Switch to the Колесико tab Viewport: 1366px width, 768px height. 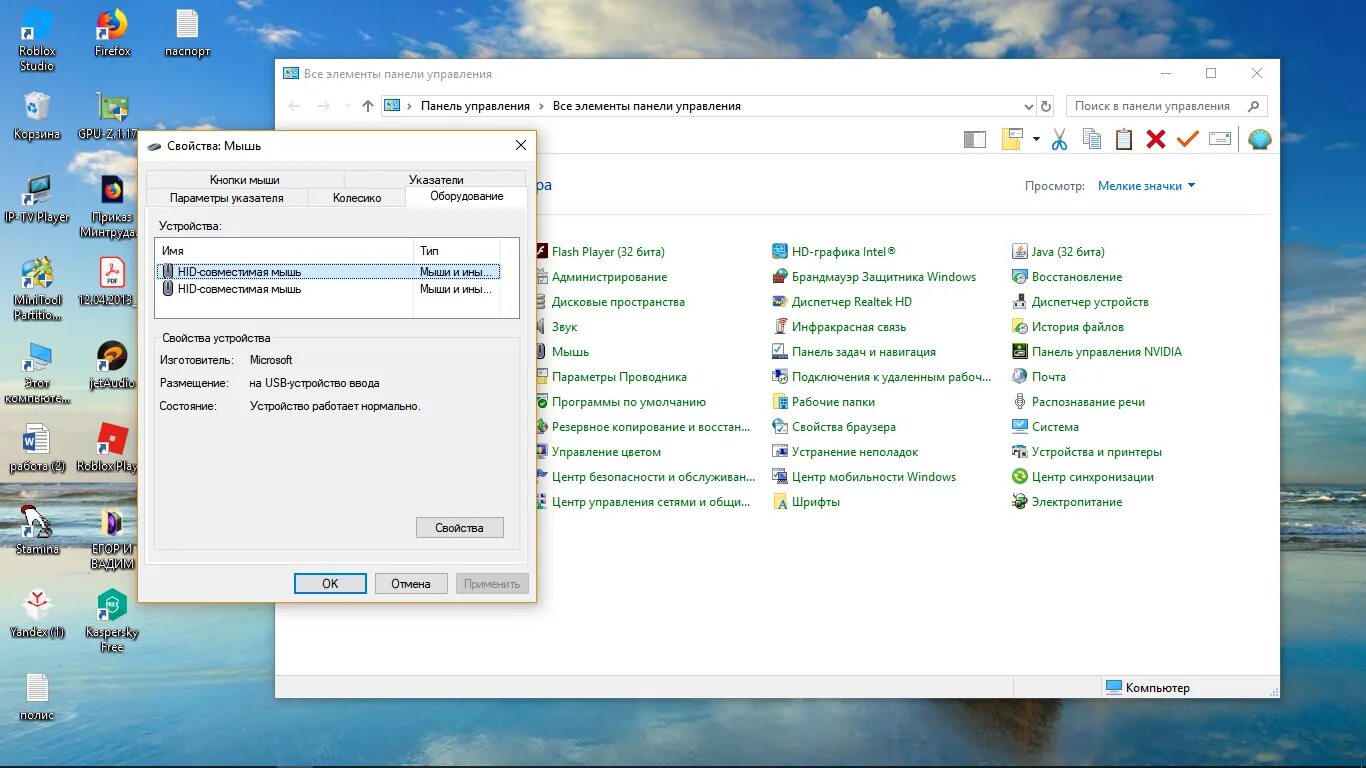point(356,197)
